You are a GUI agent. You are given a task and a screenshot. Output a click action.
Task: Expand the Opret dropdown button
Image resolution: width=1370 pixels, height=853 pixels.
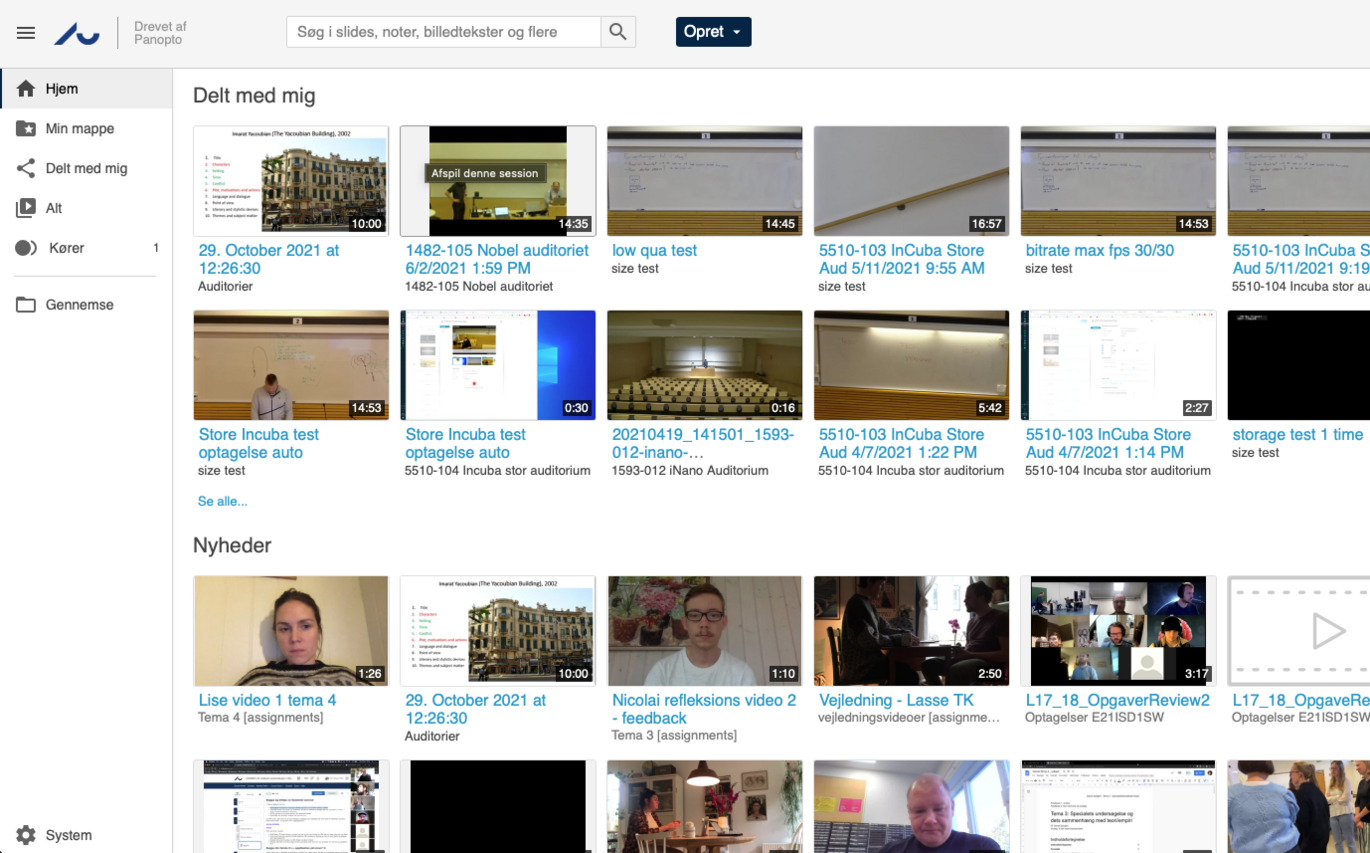(x=713, y=32)
